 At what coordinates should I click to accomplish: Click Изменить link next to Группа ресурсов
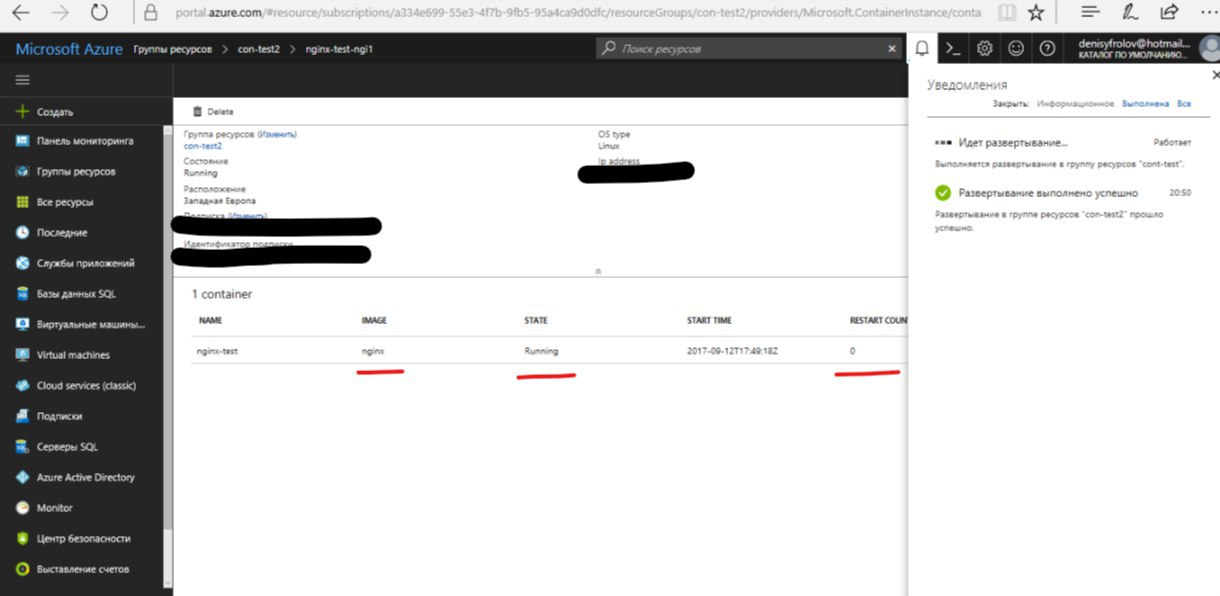coord(277,134)
